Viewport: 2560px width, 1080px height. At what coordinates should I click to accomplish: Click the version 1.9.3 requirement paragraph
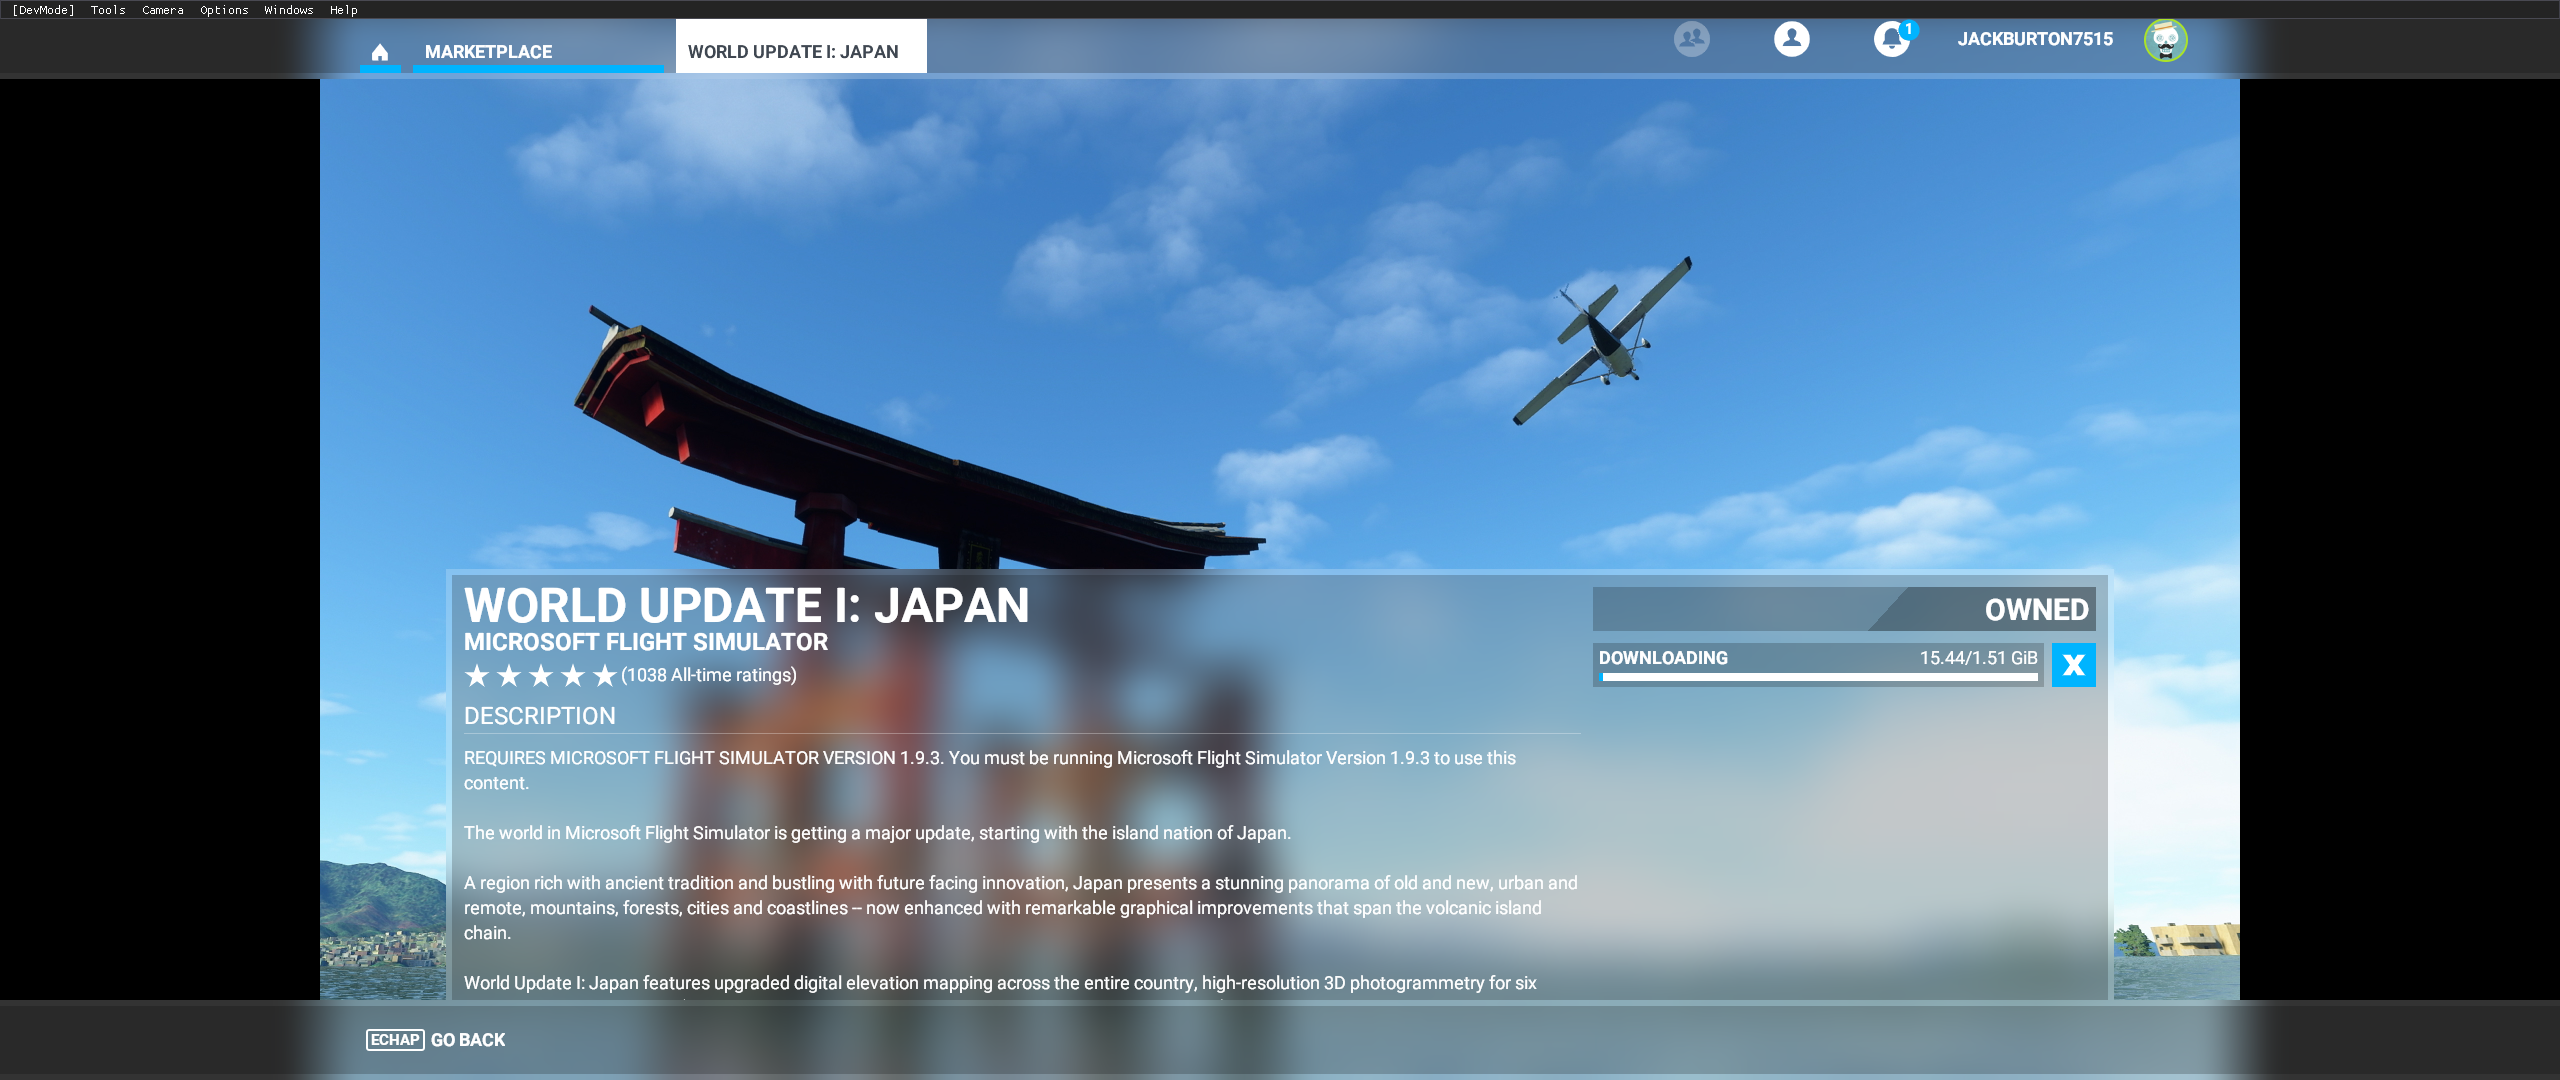(990, 770)
